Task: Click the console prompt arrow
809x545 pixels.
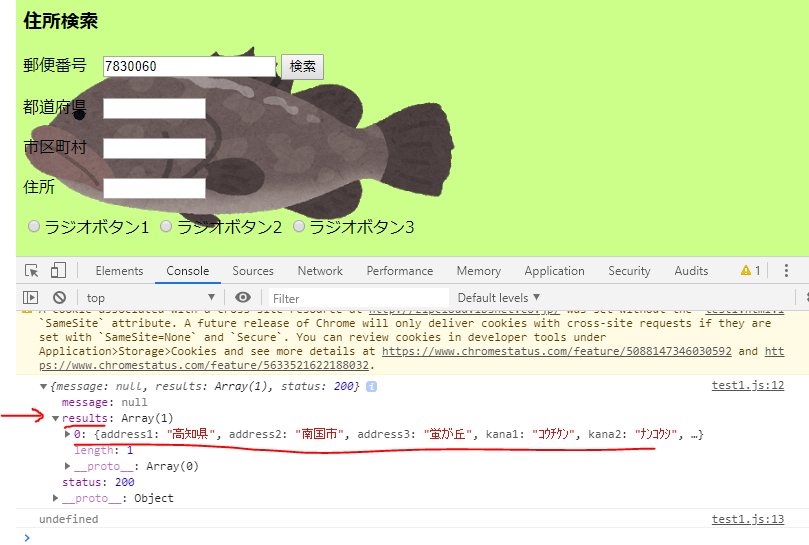Action: point(27,538)
